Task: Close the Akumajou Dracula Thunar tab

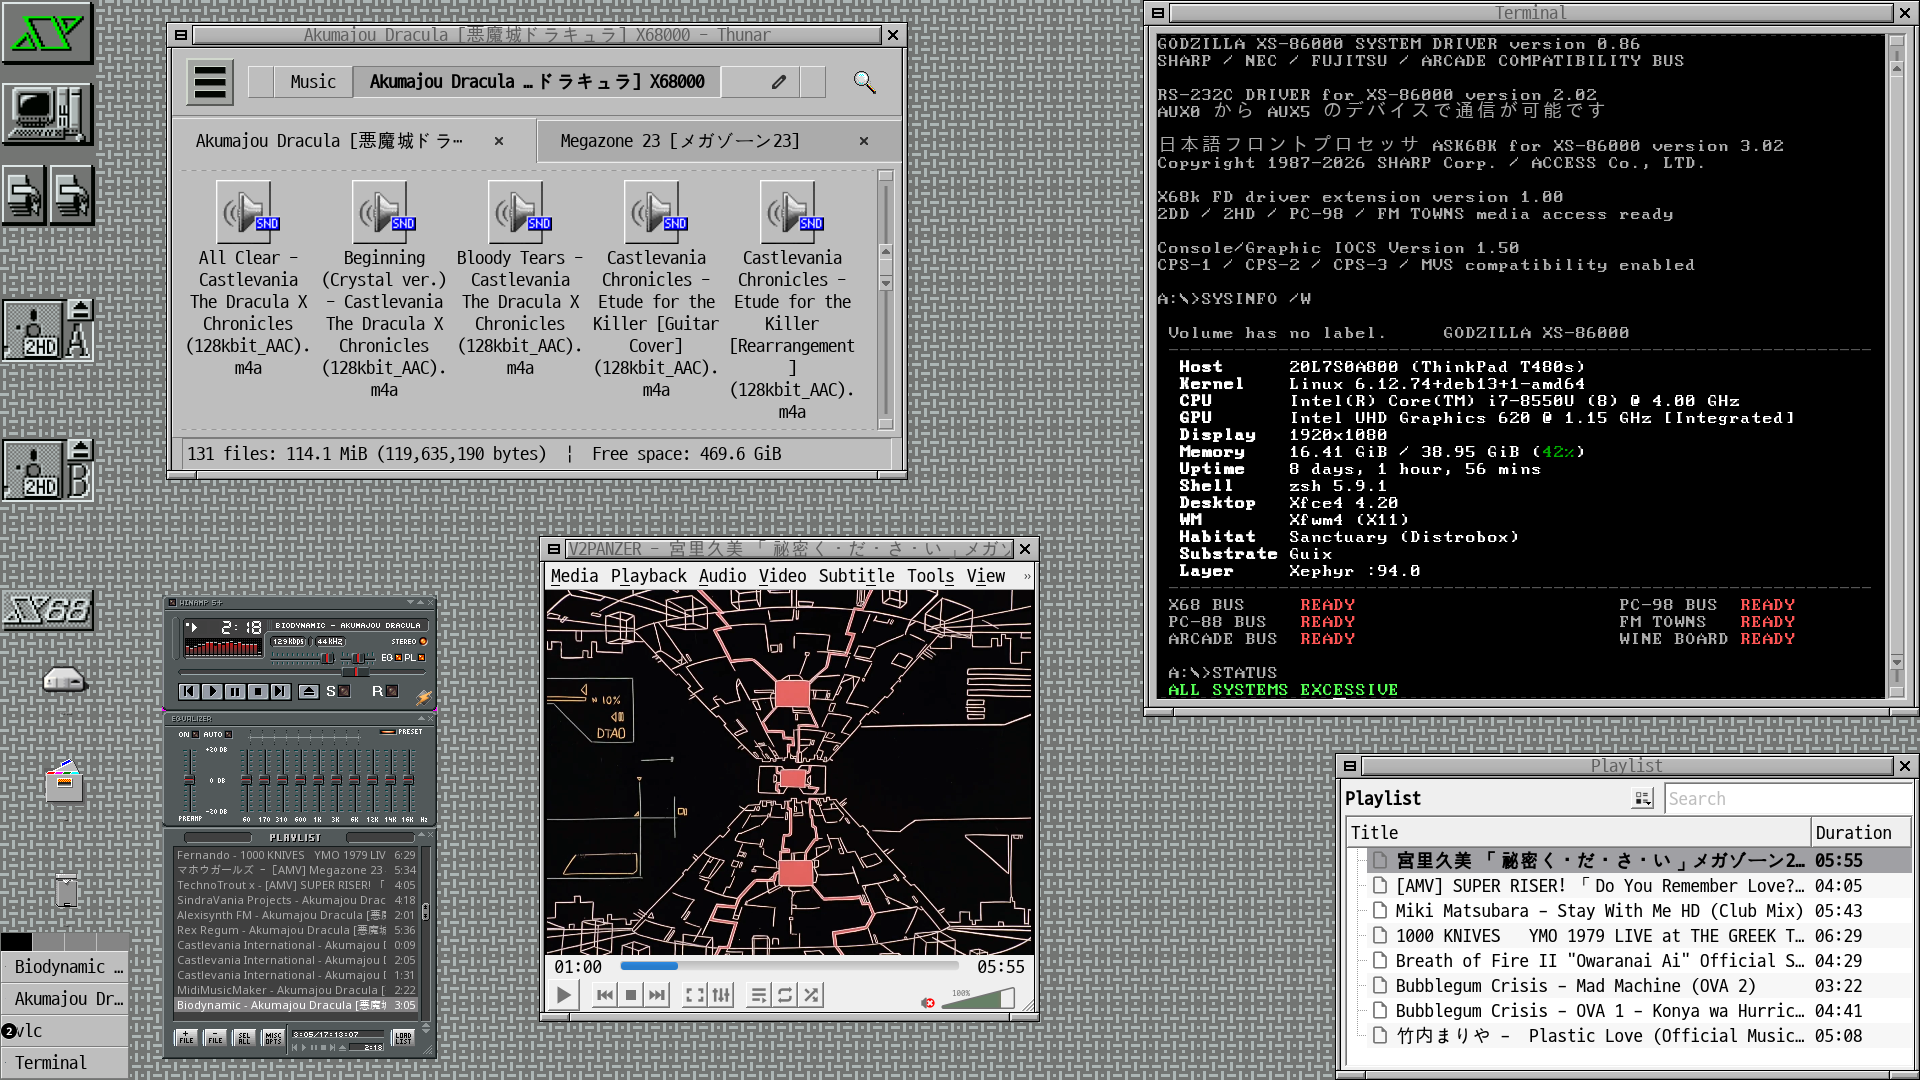Action: coord(499,141)
